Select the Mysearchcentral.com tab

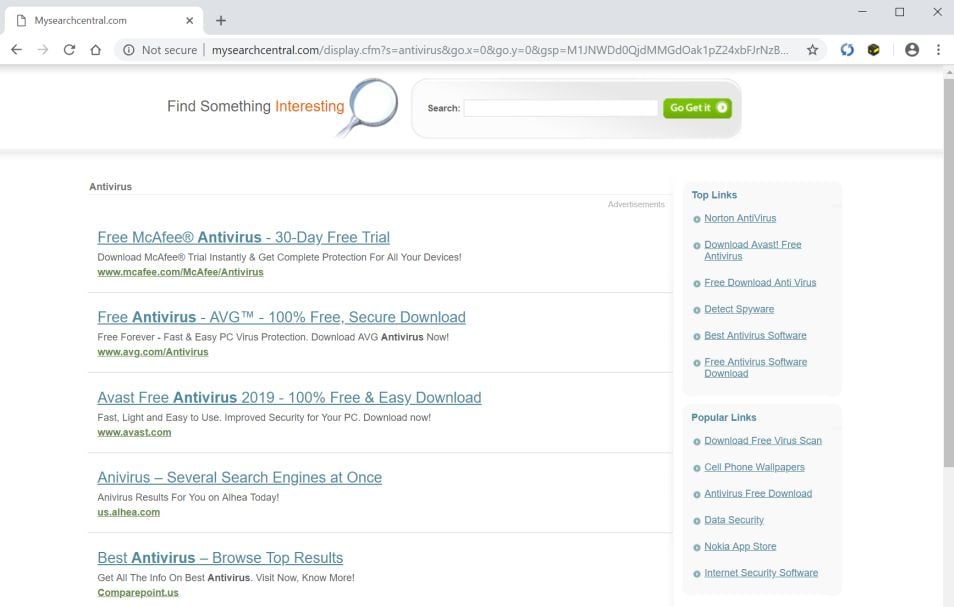point(103,21)
